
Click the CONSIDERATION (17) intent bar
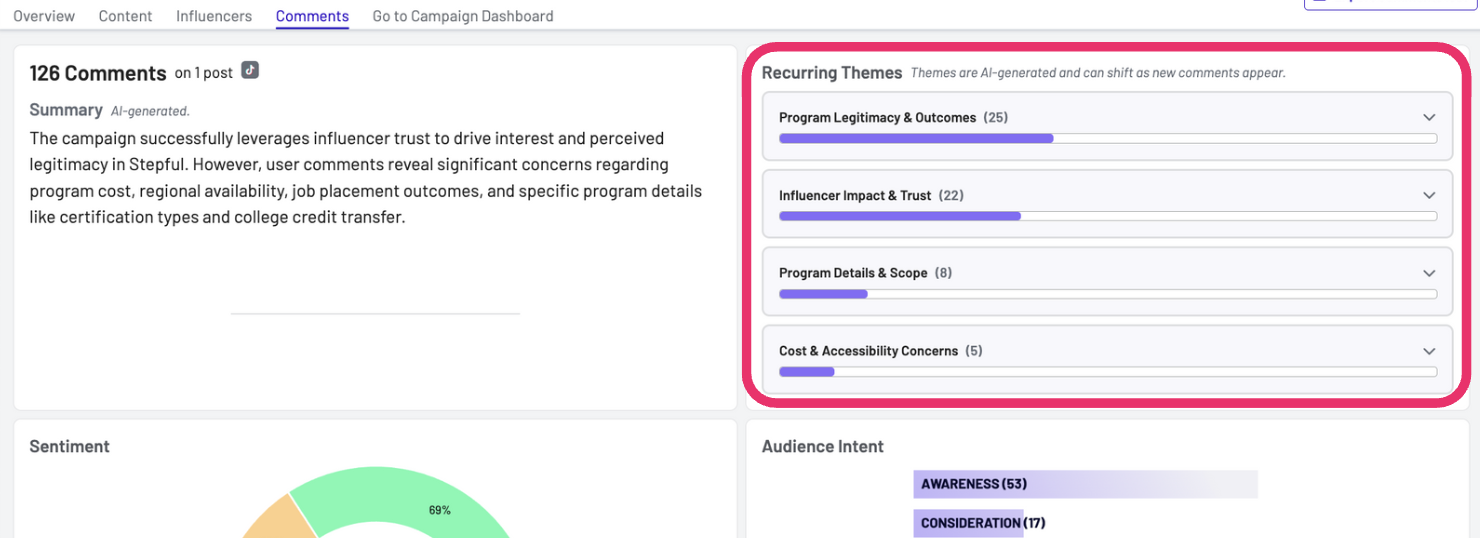[x=979, y=523]
